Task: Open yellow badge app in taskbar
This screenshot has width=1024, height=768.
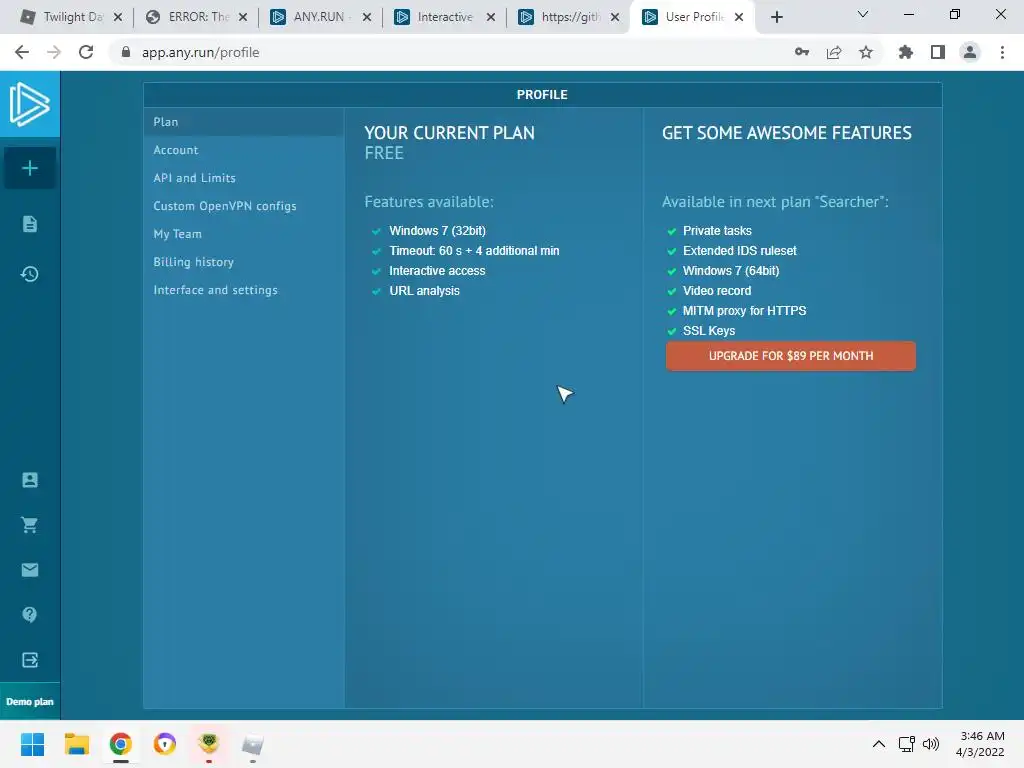Action: pos(209,743)
